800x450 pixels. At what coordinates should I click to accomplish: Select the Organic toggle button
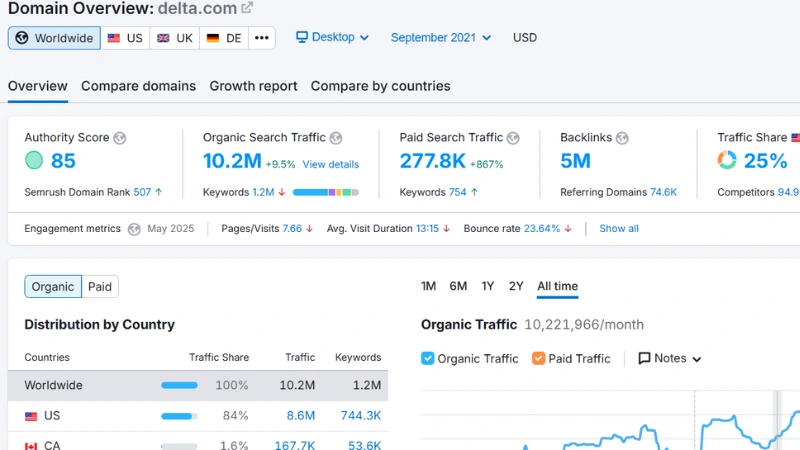pos(53,287)
